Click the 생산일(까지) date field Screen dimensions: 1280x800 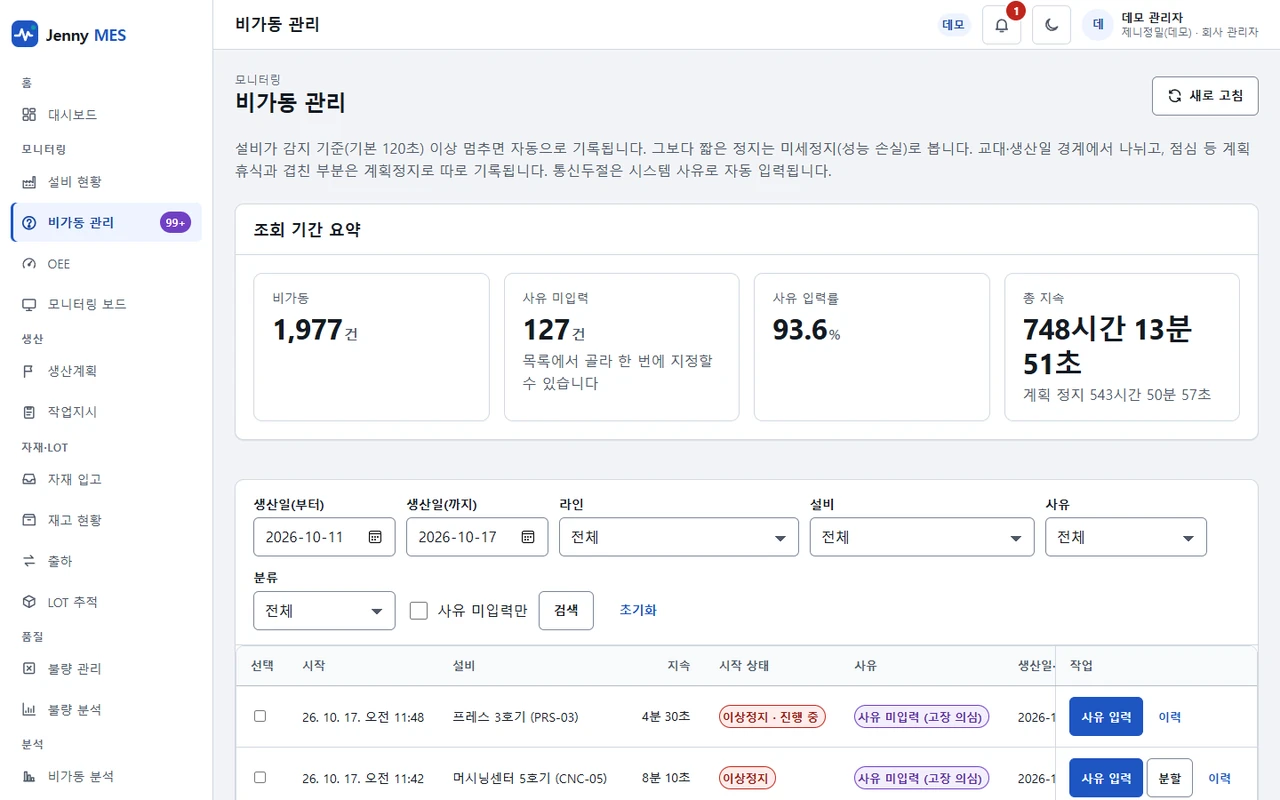[x=477, y=537]
